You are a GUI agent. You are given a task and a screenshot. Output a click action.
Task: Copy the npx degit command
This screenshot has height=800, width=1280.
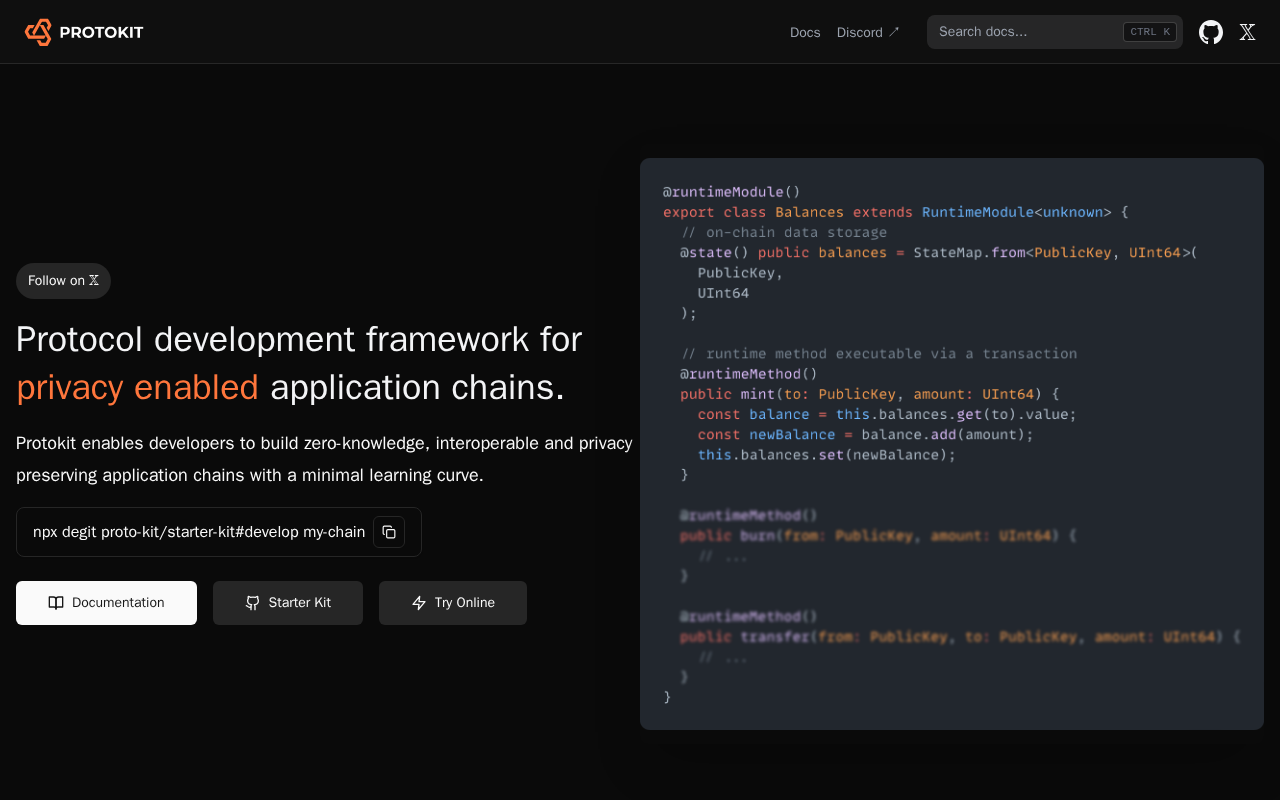tap(389, 532)
